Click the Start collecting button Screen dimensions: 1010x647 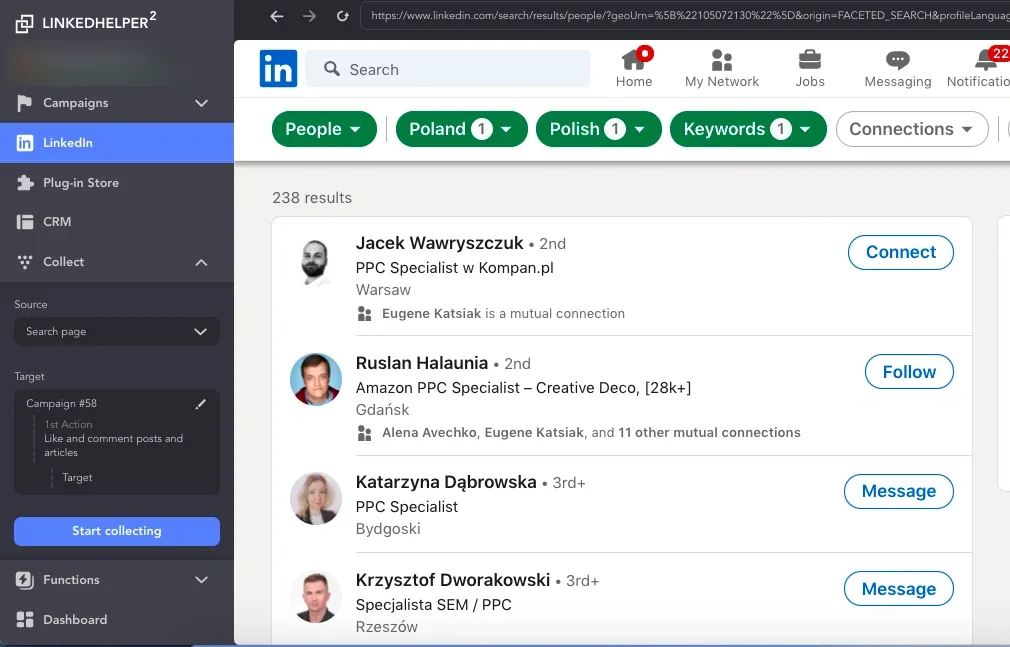117,532
